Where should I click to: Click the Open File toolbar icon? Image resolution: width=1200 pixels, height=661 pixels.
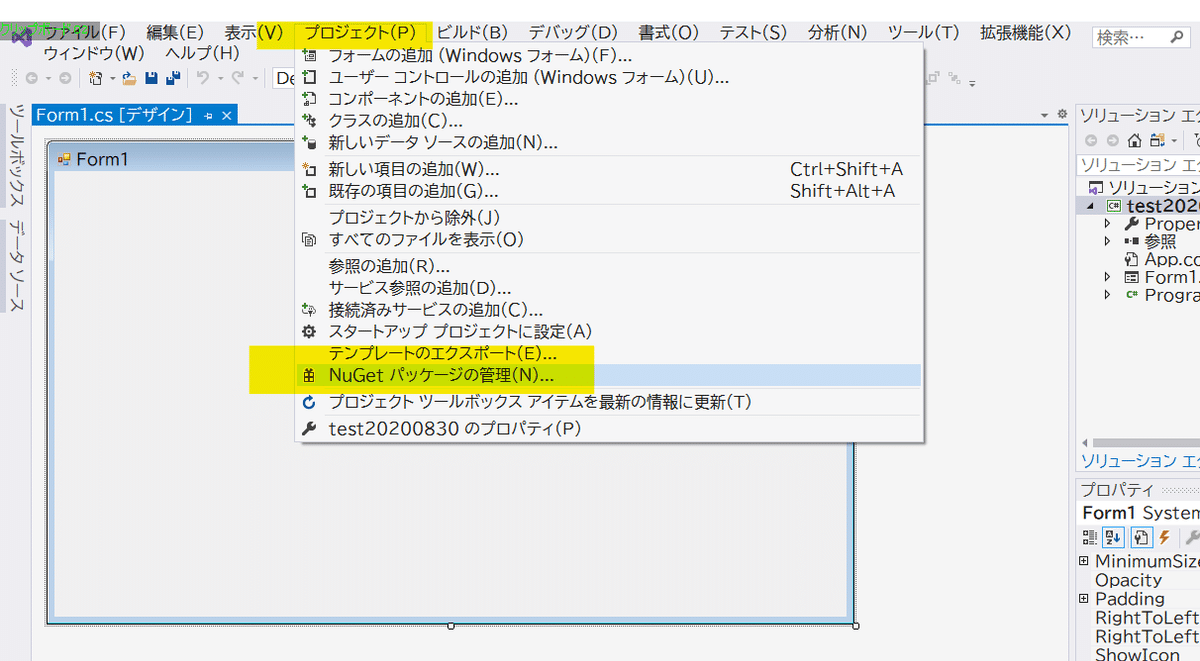click(128, 76)
